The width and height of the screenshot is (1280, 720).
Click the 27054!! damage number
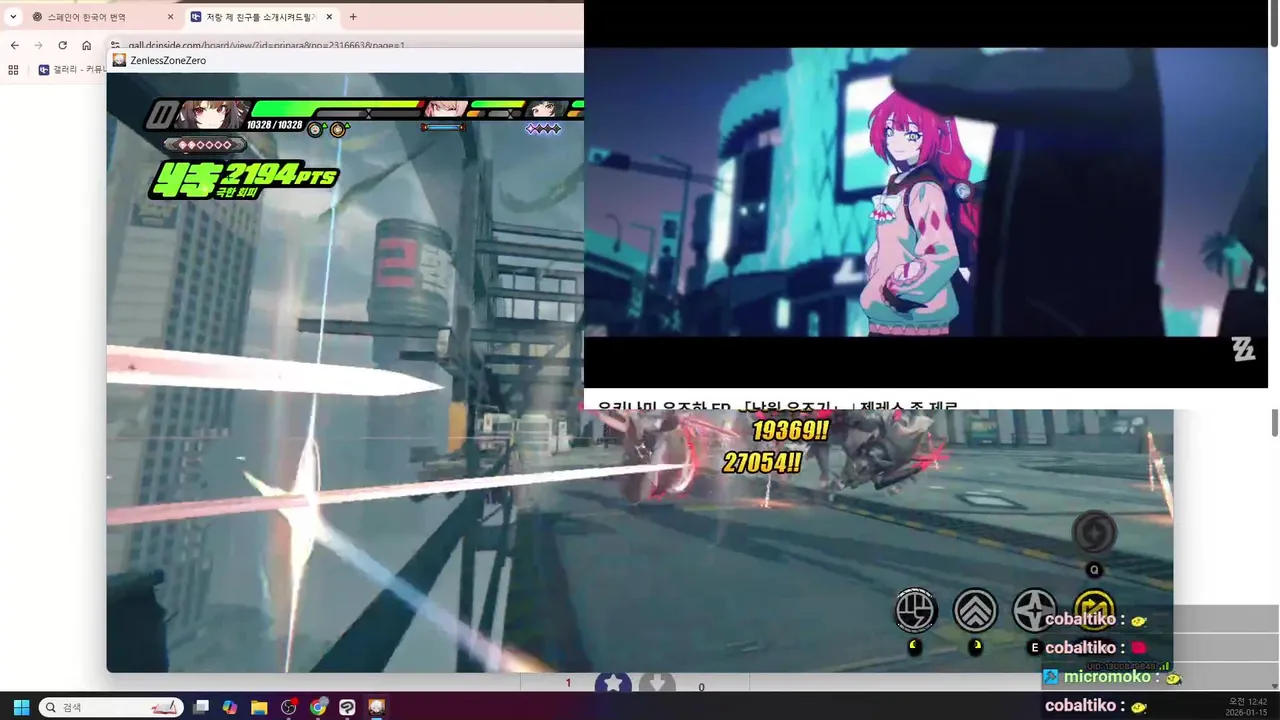click(x=761, y=462)
